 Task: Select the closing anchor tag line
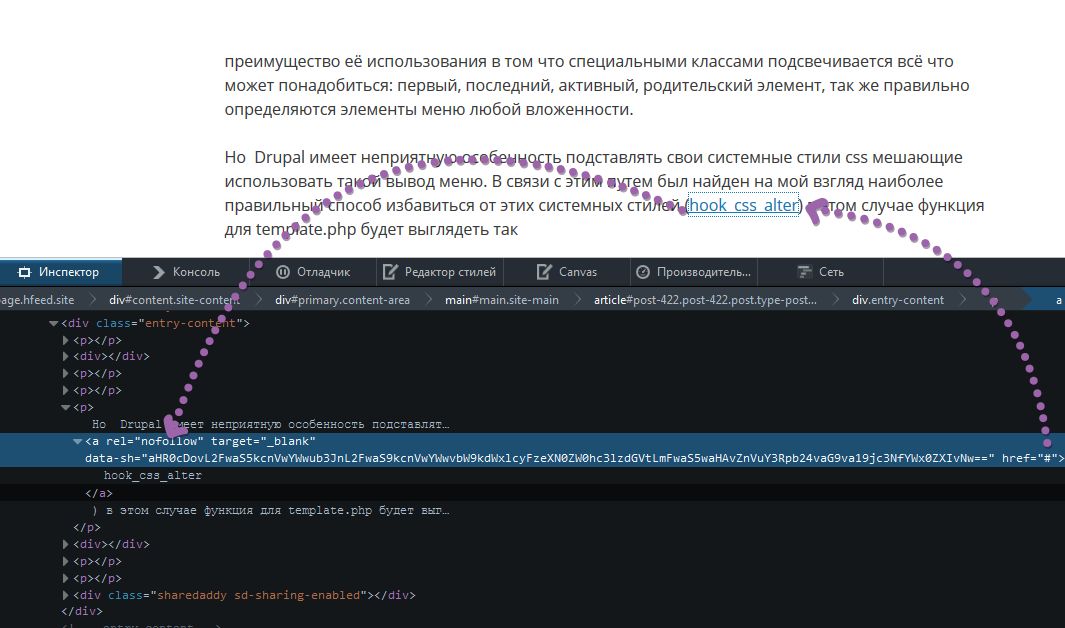[x=98, y=493]
